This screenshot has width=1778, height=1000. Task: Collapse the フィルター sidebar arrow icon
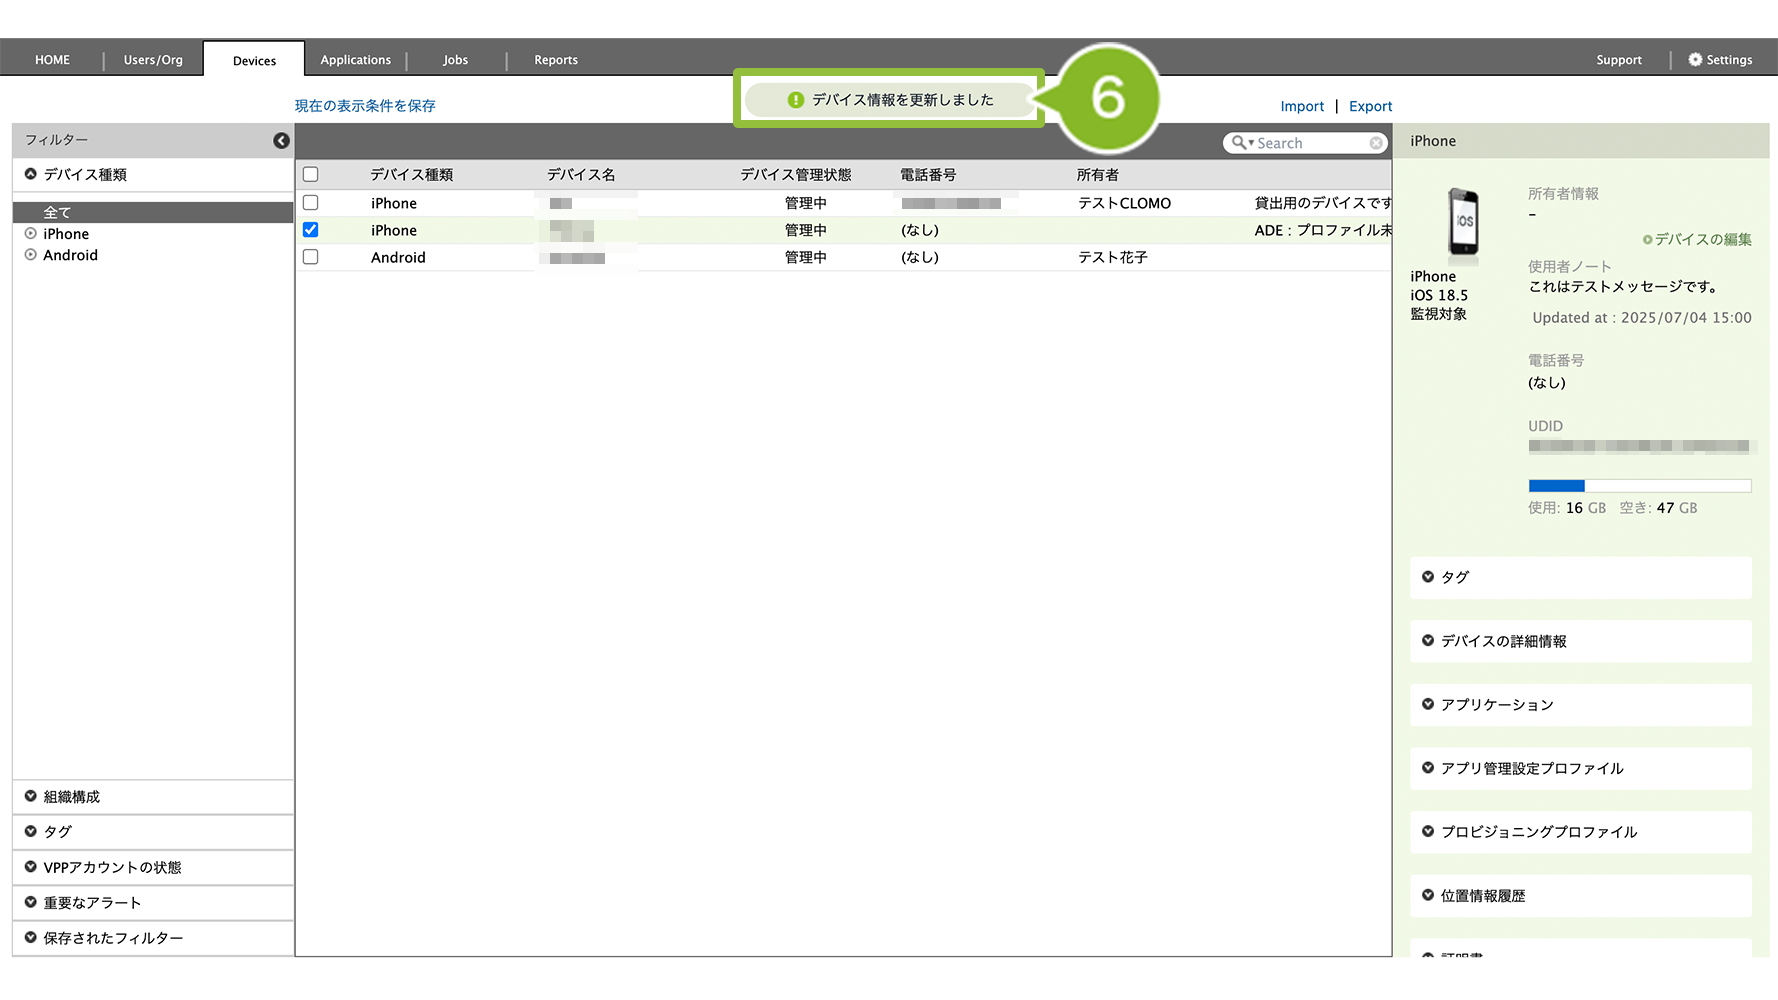click(281, 141)
